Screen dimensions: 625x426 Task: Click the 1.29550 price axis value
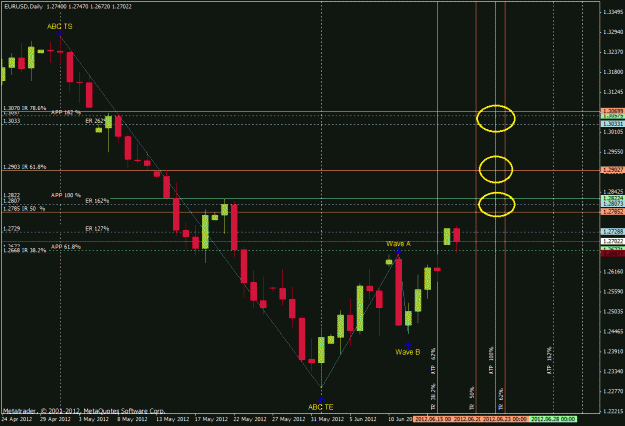point(613,152)
